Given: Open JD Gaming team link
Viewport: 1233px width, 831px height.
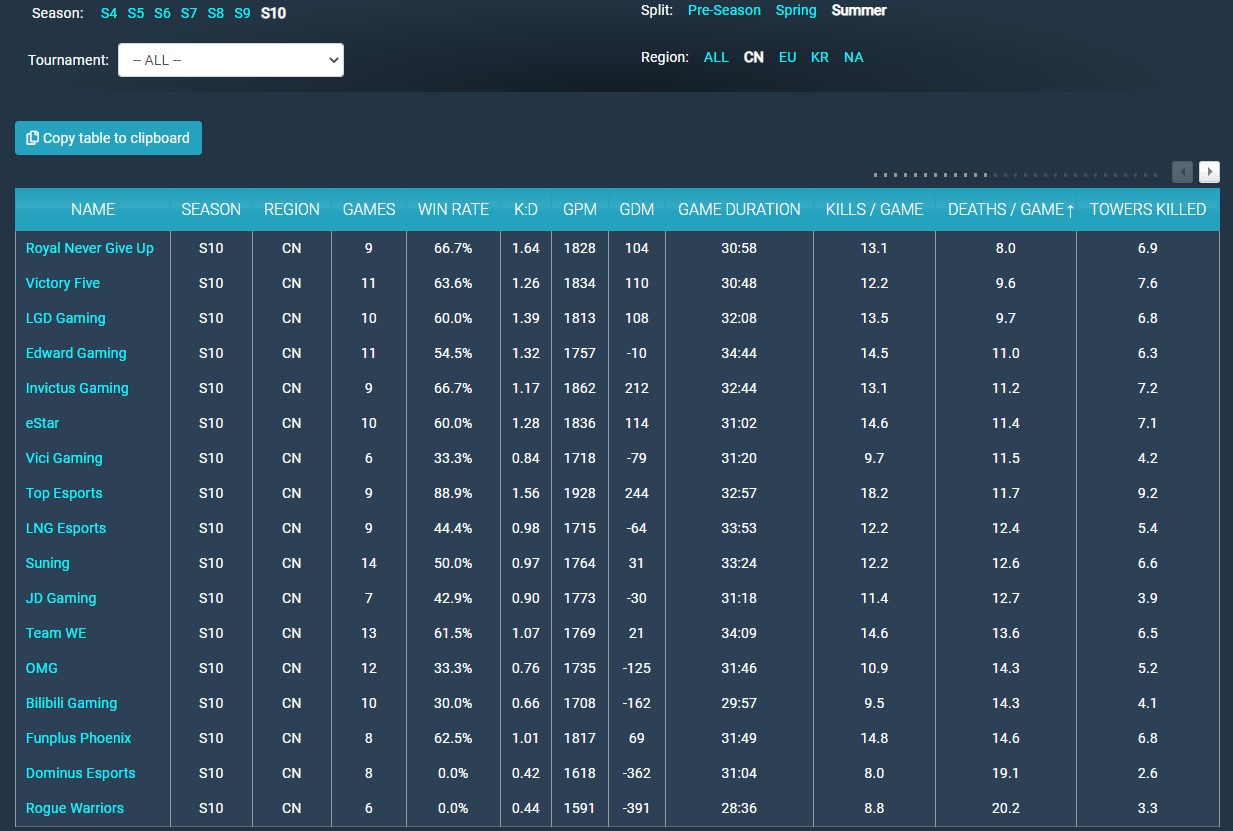Looking at the screenshot, I should 61,598.
